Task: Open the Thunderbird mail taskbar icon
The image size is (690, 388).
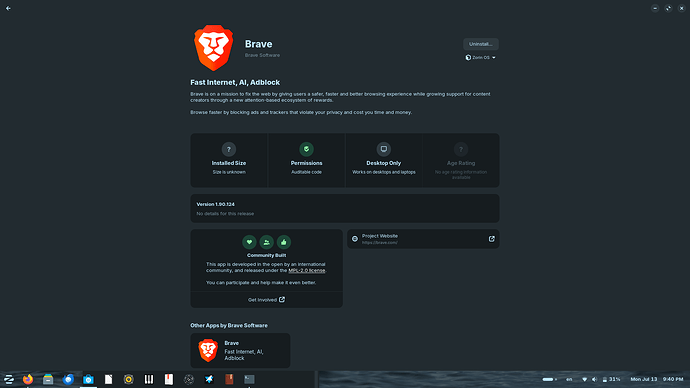Action: (x=68, y=379)
